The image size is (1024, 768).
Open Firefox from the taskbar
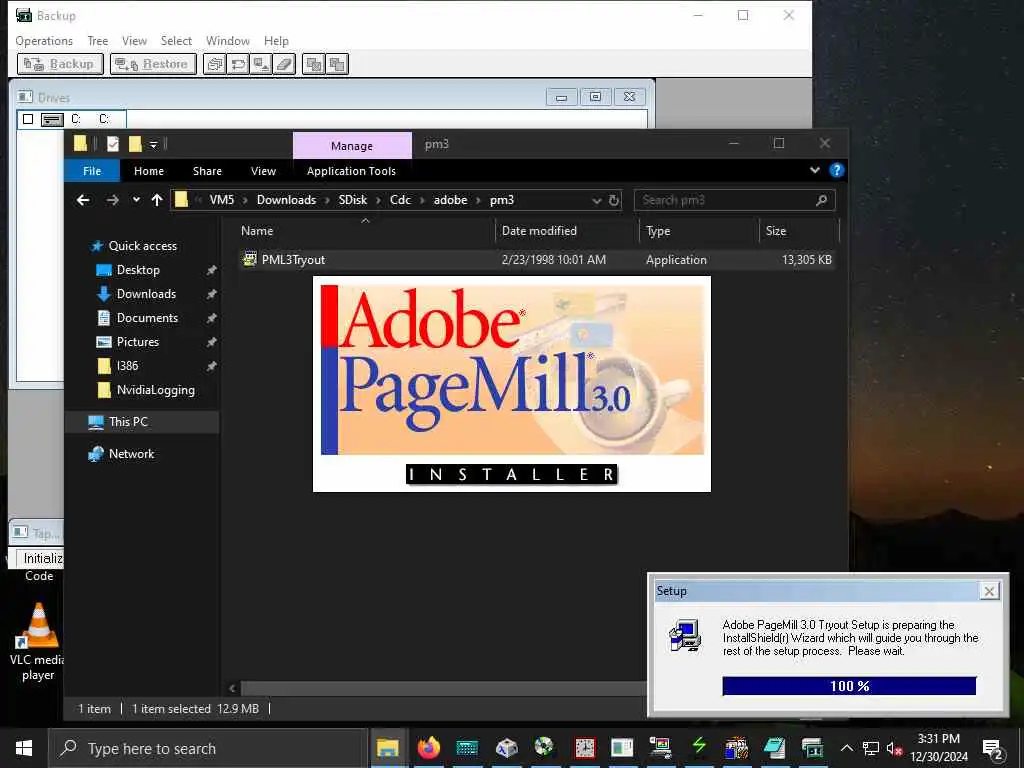tap(428, 748)
